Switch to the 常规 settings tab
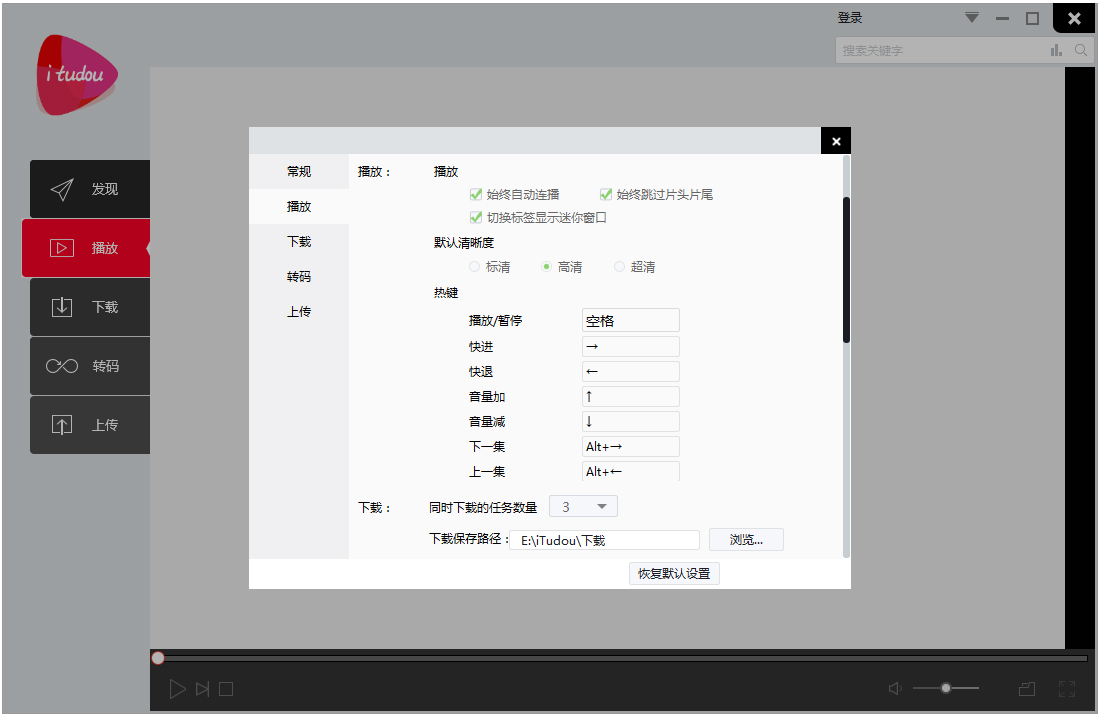Screen dimensions: 1101x718 coord(298,171)
